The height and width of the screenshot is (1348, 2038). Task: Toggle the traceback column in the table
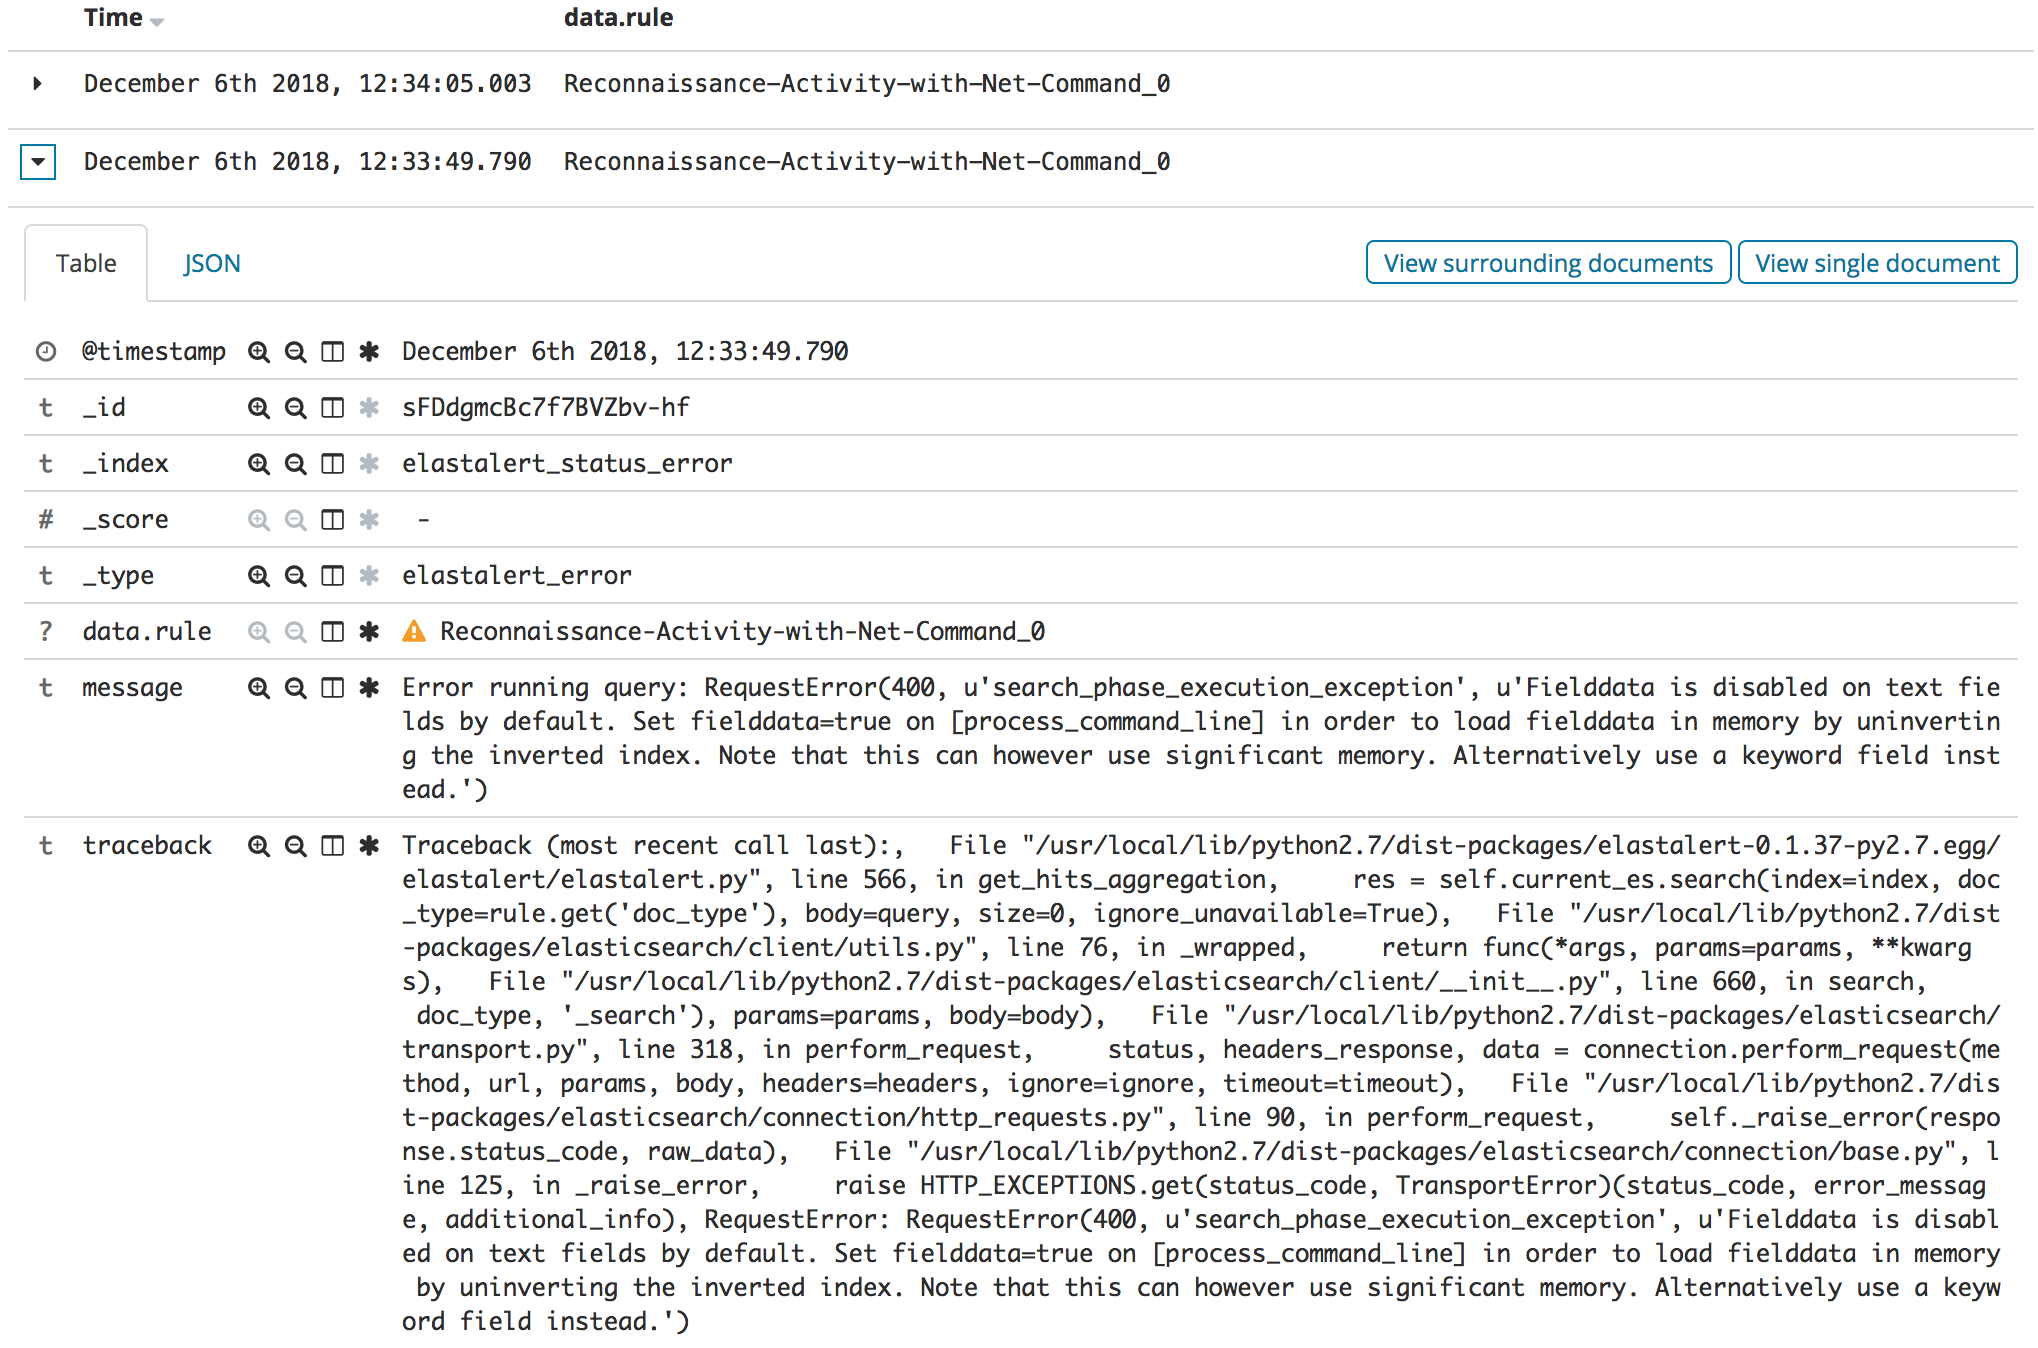pos(332,845)
